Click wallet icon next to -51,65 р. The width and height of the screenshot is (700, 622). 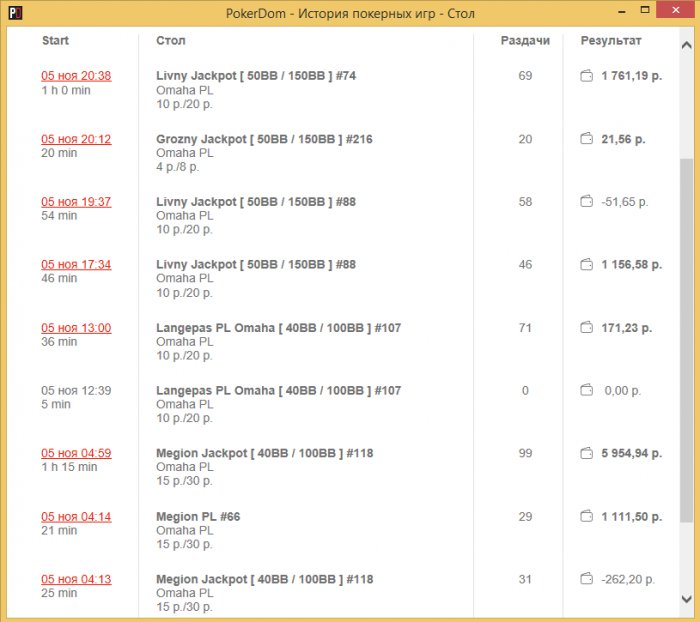[586, 202]
